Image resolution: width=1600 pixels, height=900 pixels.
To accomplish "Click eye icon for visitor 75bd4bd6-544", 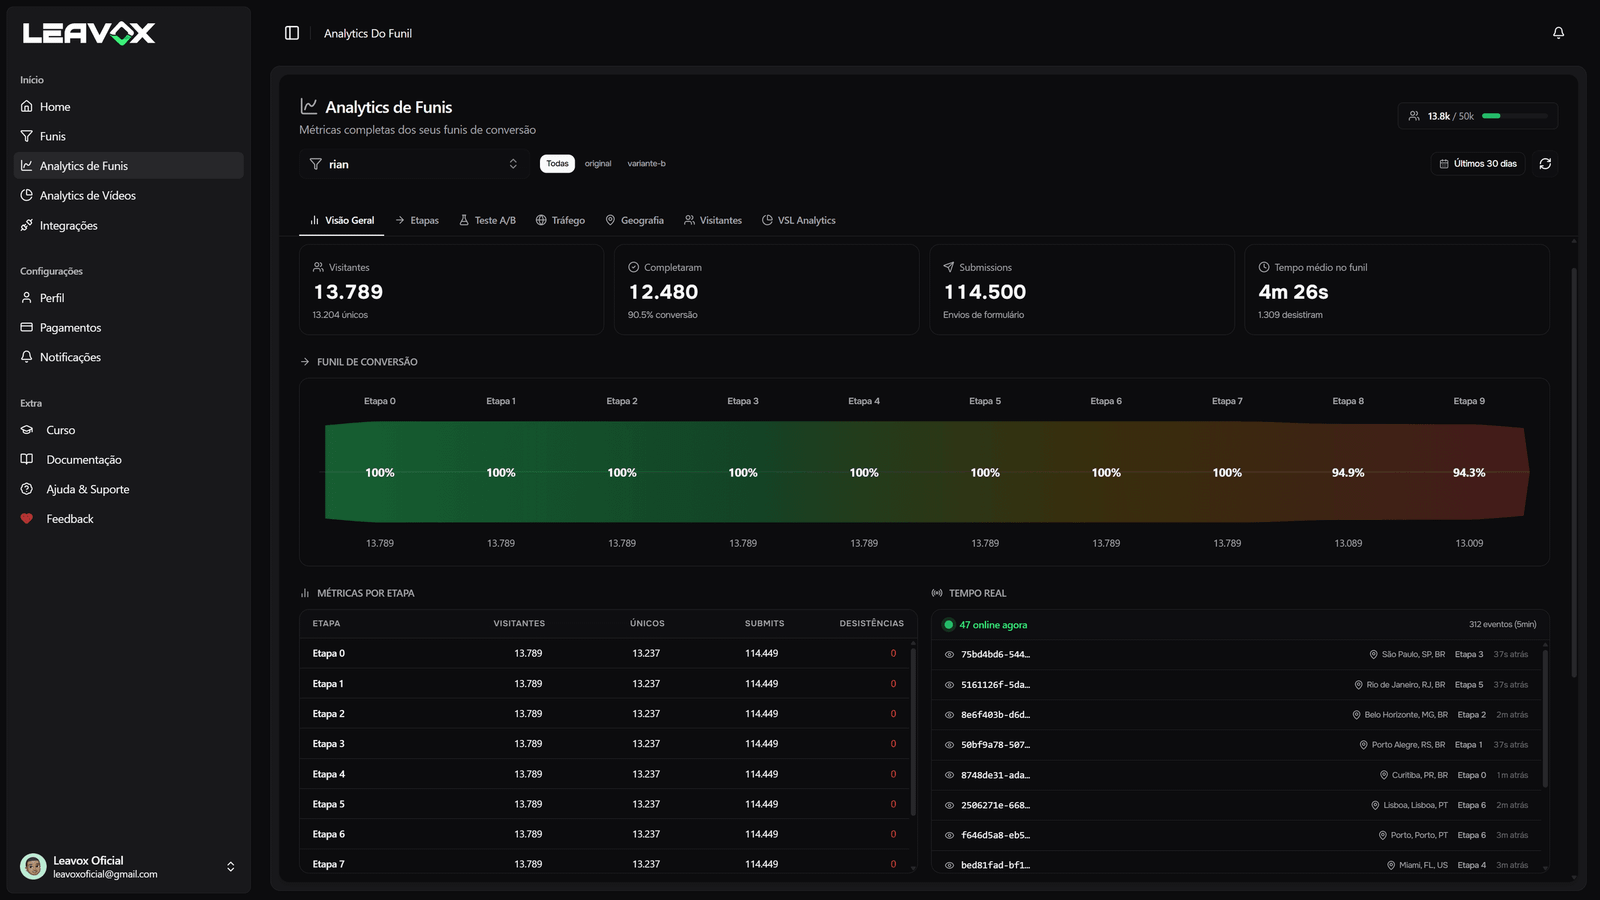I will click(x=949, y=655).
